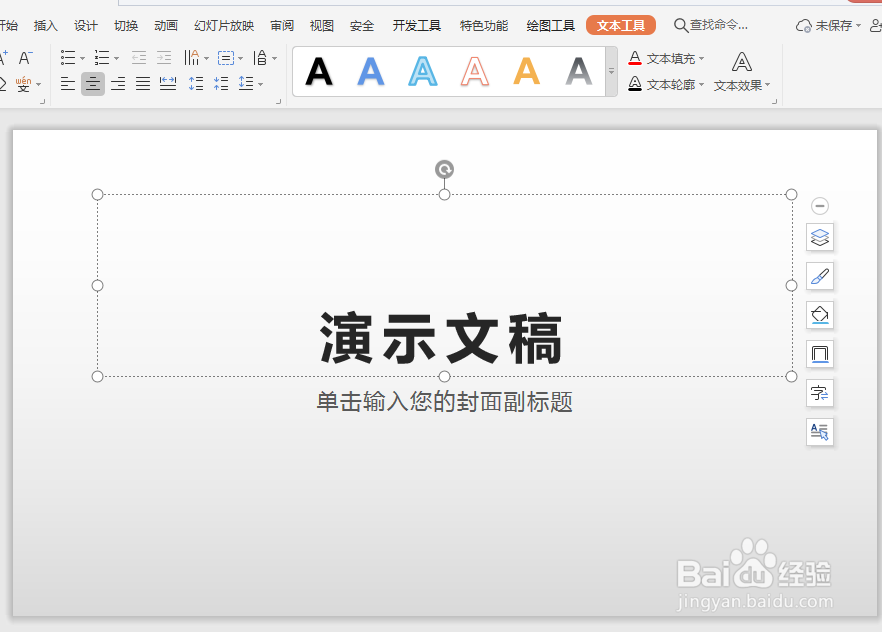Open the 幻灯片放映 tab

click(224, 26)
